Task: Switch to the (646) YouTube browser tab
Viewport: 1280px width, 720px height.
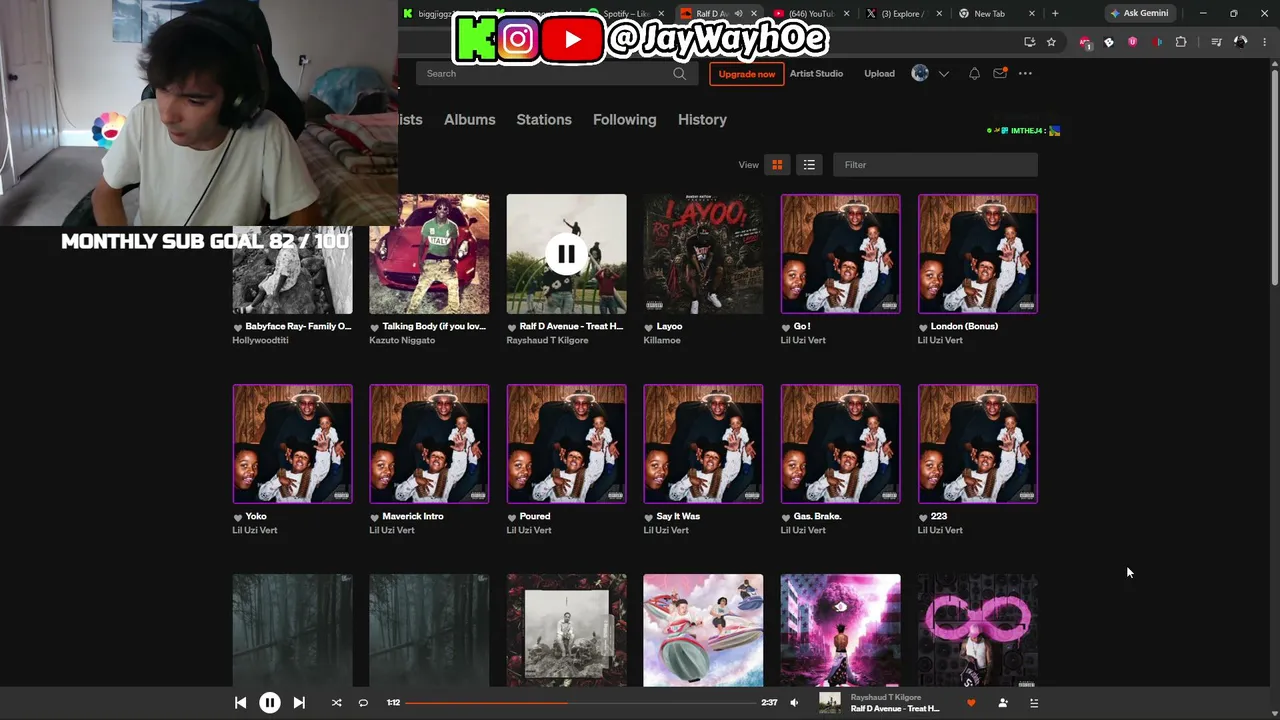Action: pyautogui.click(x=810, y=13)
